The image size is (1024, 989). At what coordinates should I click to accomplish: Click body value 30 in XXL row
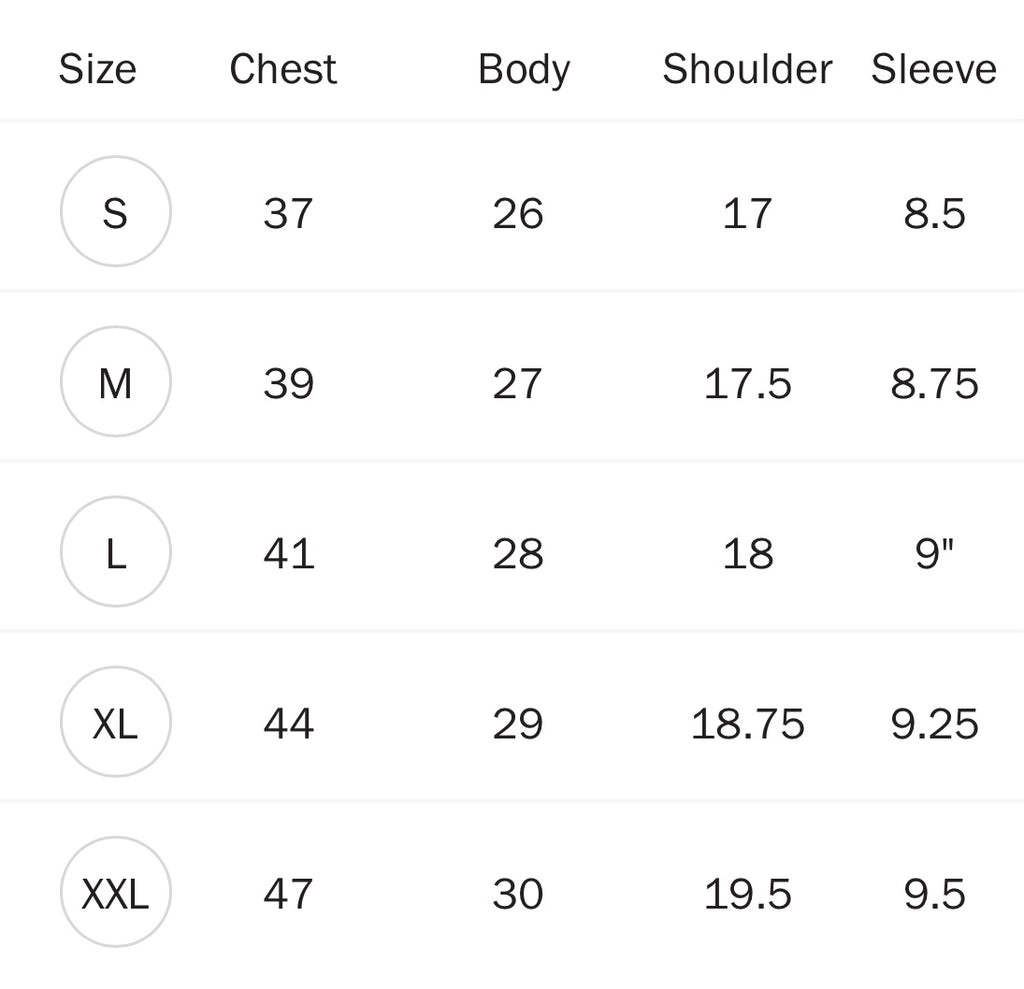pos(518,893)
